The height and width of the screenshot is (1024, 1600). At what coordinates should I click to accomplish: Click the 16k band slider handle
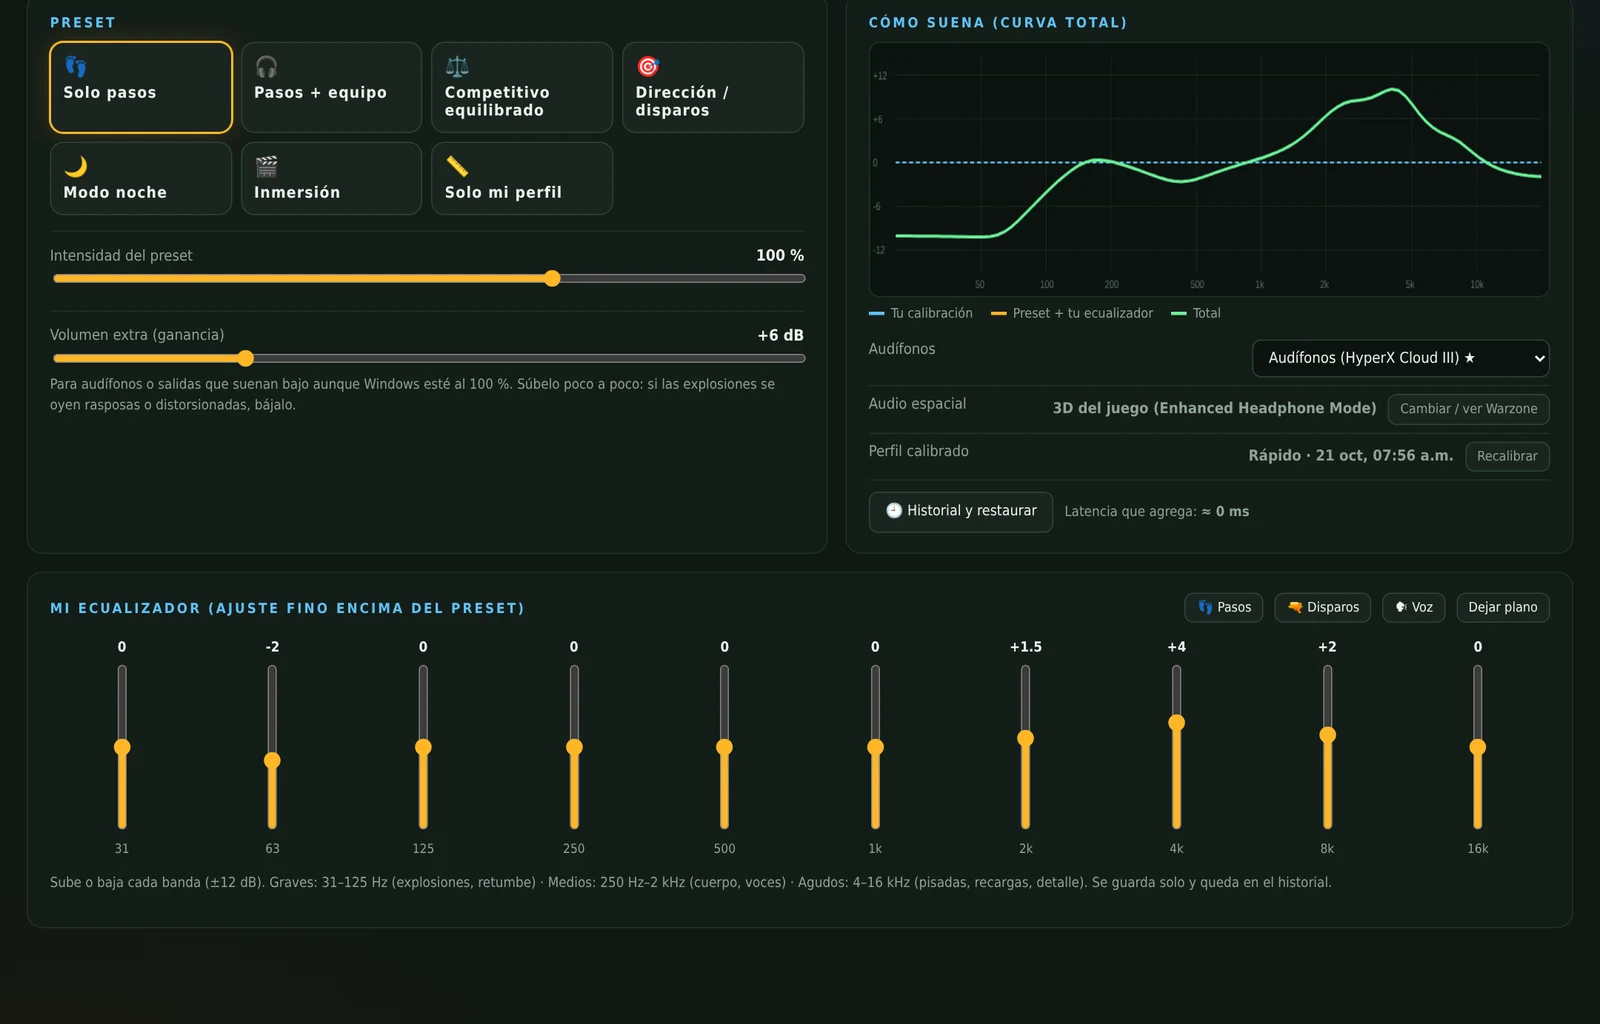click(1477, 747)
